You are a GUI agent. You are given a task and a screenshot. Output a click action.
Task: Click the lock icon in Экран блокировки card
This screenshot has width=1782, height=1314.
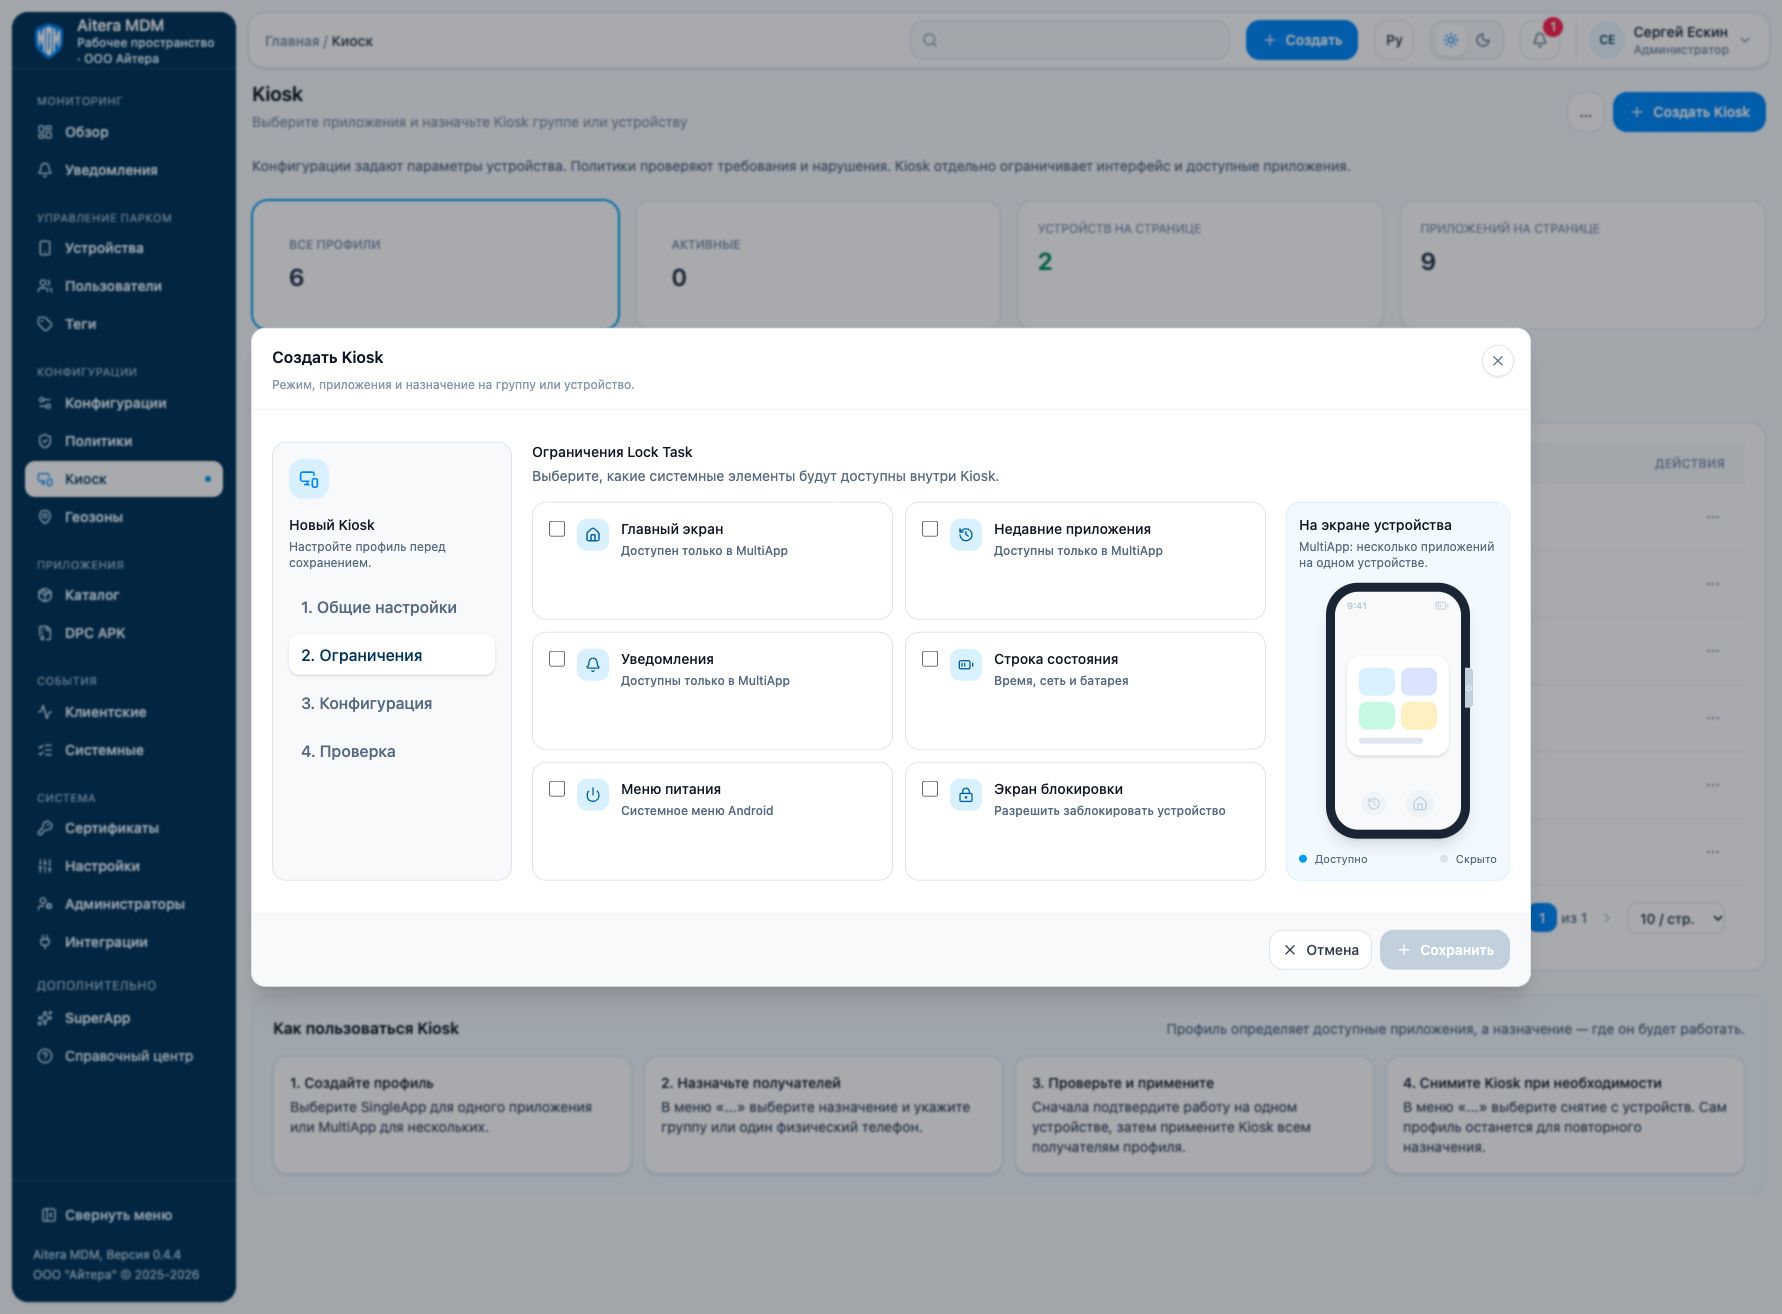(966, 795)
